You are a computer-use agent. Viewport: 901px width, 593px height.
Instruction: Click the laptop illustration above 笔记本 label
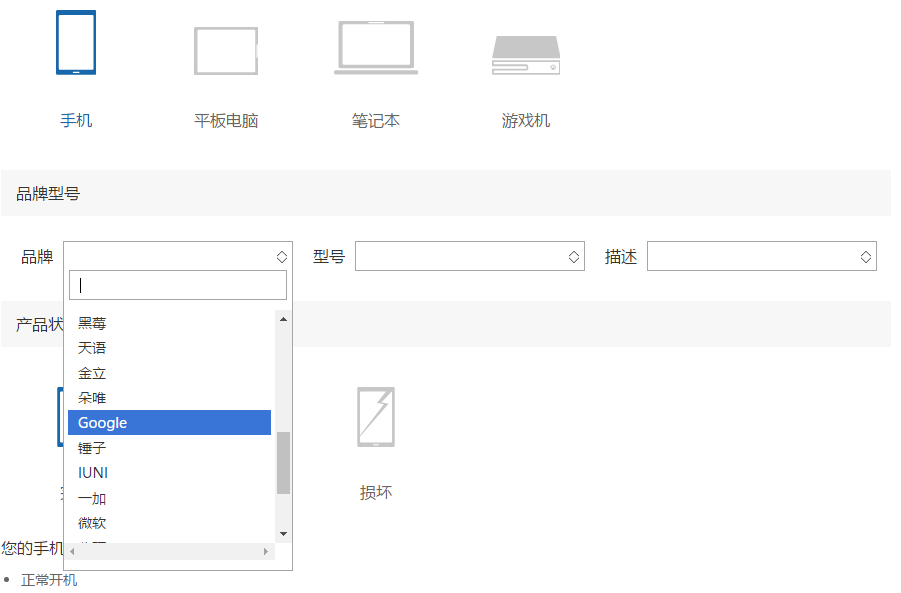[375, 45]
